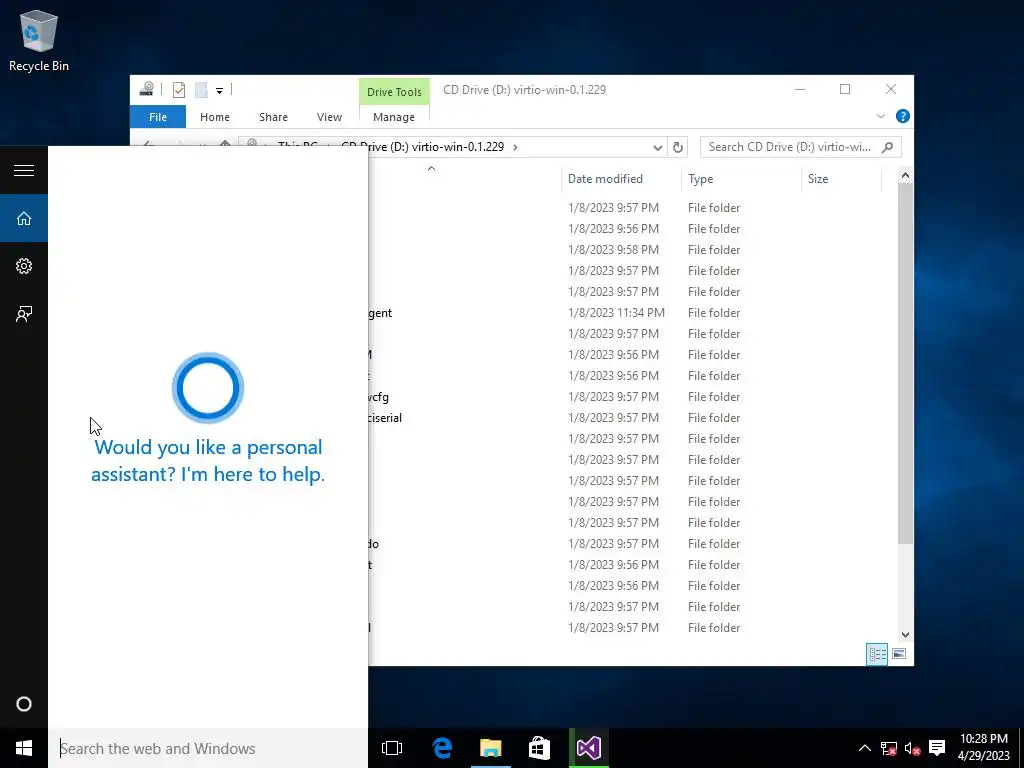
Task: Refresh the CD Drive folder view
Action: tap(678, 148)
